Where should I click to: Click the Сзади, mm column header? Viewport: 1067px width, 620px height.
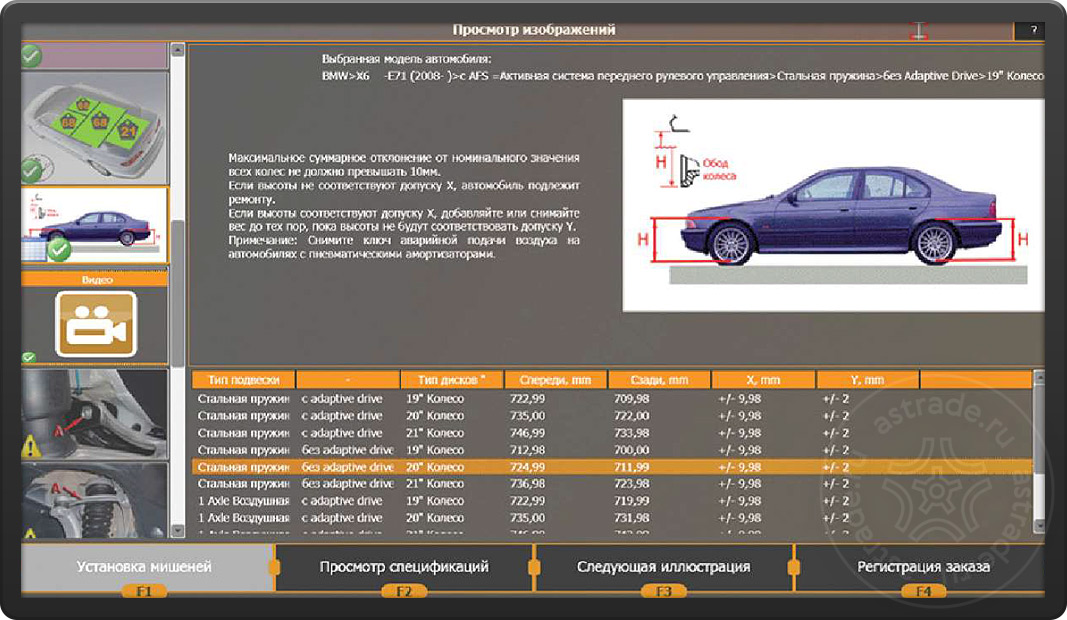click(x=659, y=380)
